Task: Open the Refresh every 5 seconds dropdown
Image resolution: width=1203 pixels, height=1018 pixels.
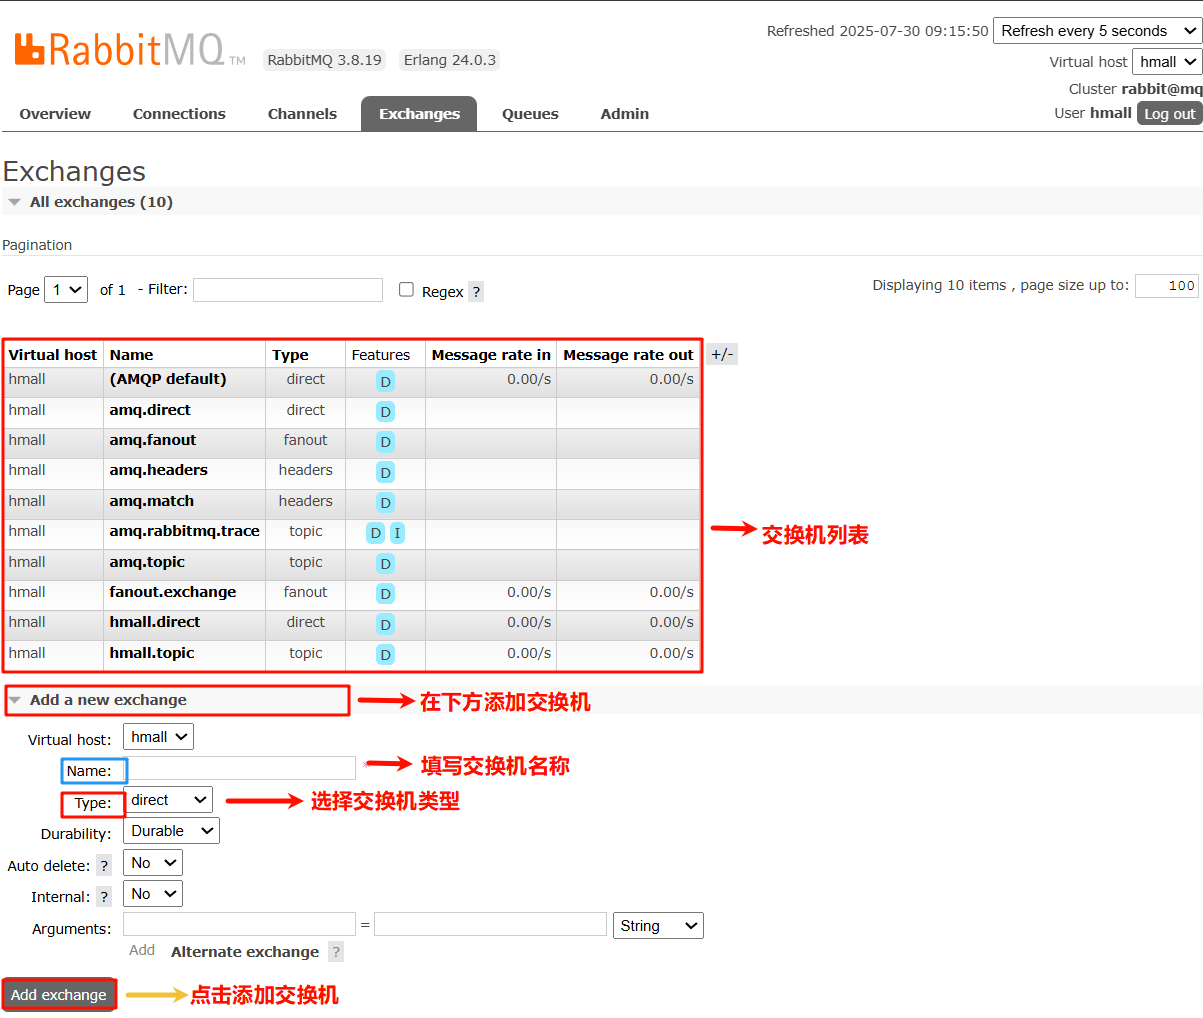Action: [1096, 31]
